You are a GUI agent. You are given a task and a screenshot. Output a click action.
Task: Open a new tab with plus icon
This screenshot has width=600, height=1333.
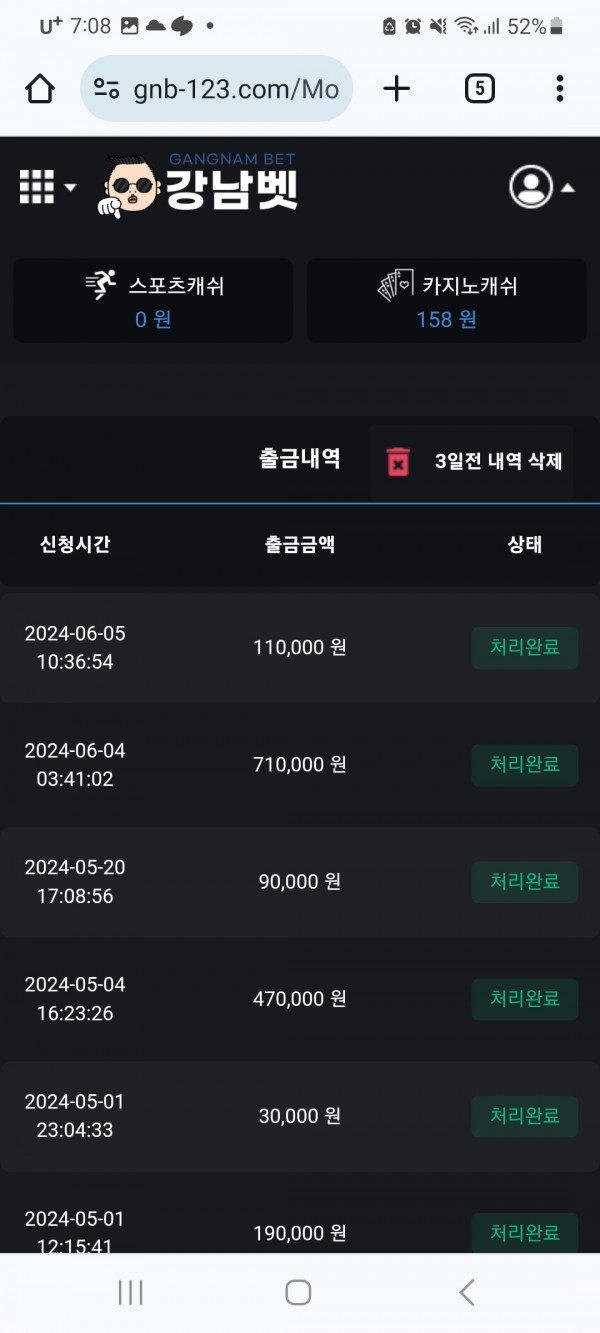pos(397,89)
